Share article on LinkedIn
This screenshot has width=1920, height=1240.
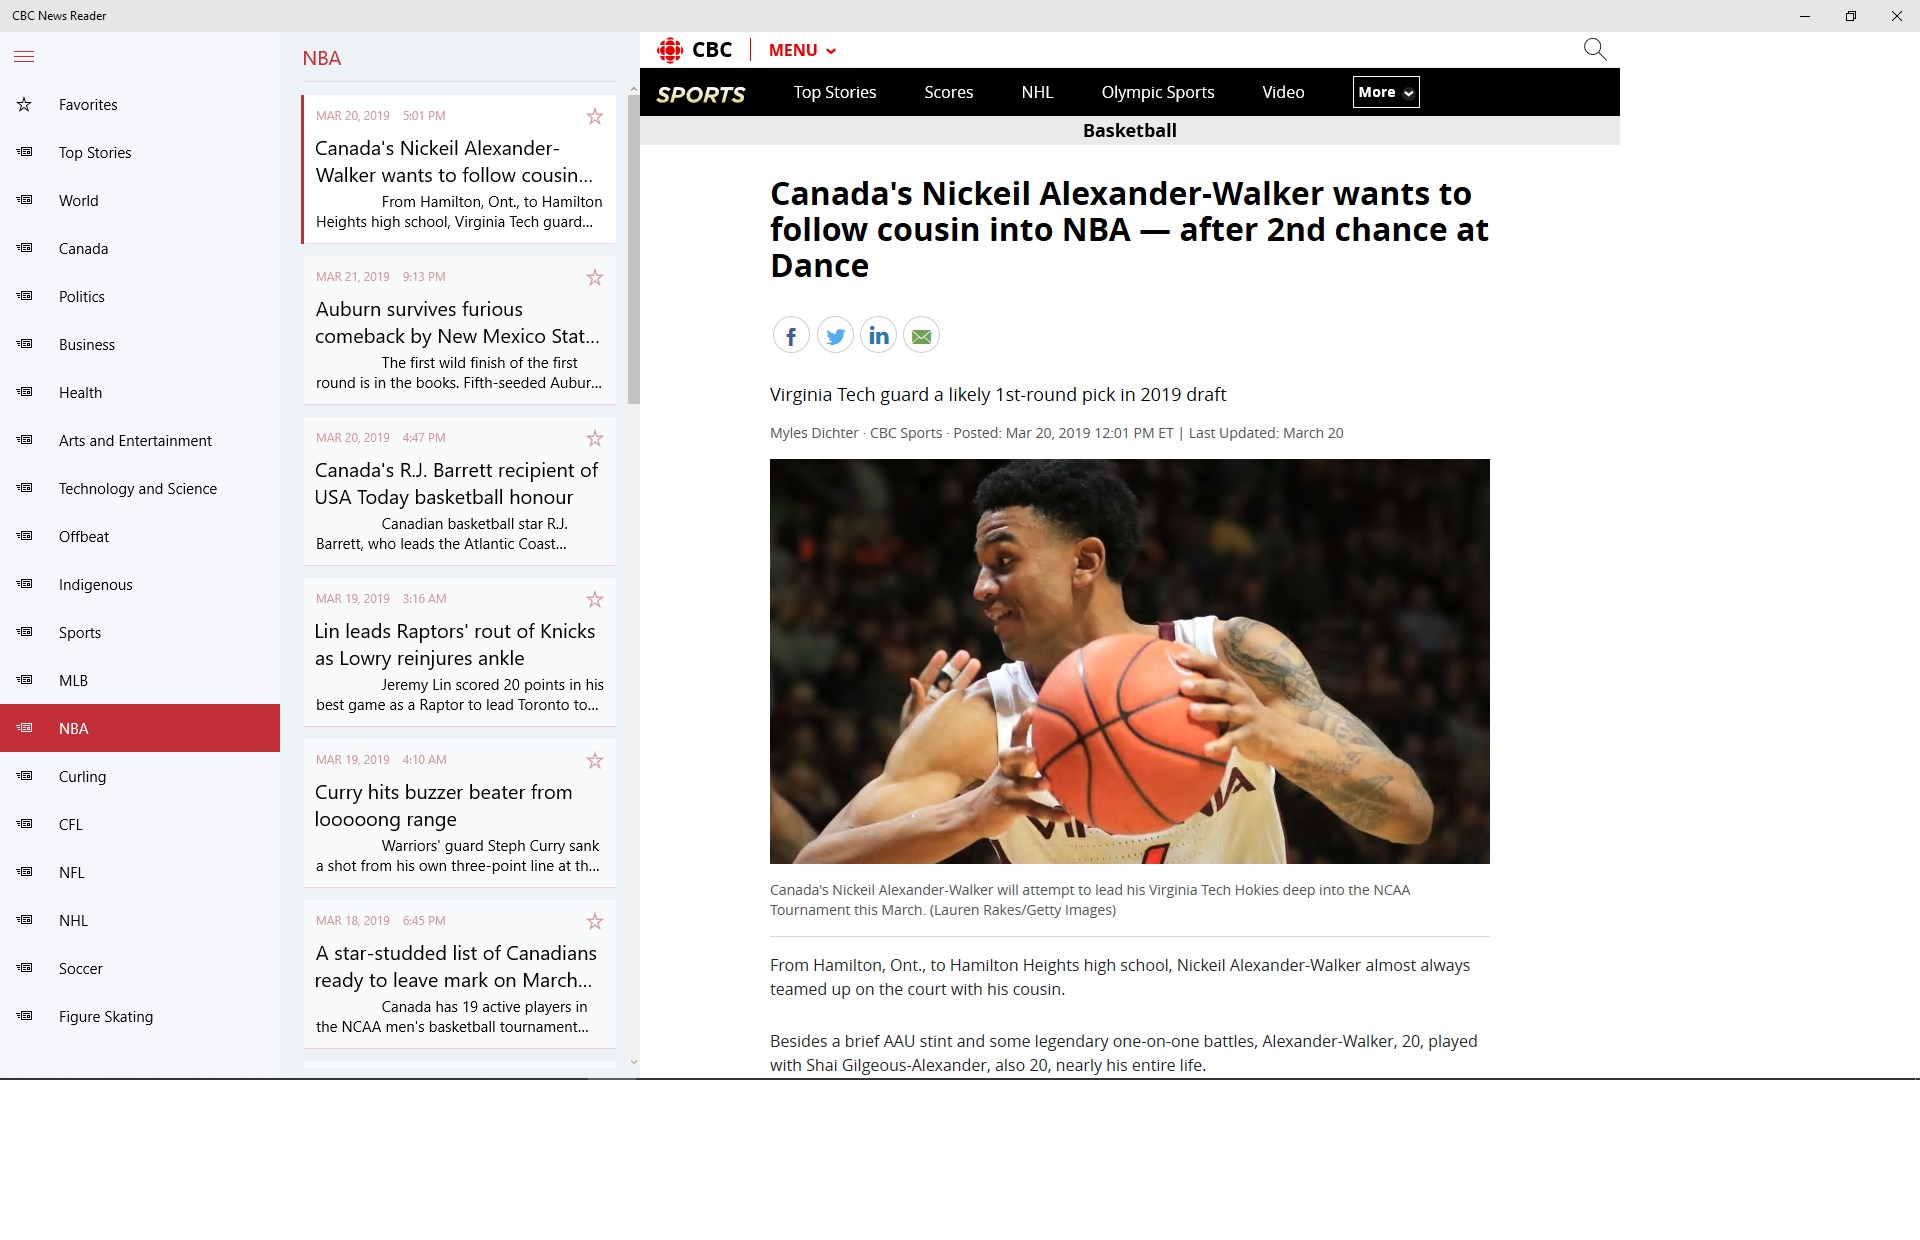tap(878, 336)
